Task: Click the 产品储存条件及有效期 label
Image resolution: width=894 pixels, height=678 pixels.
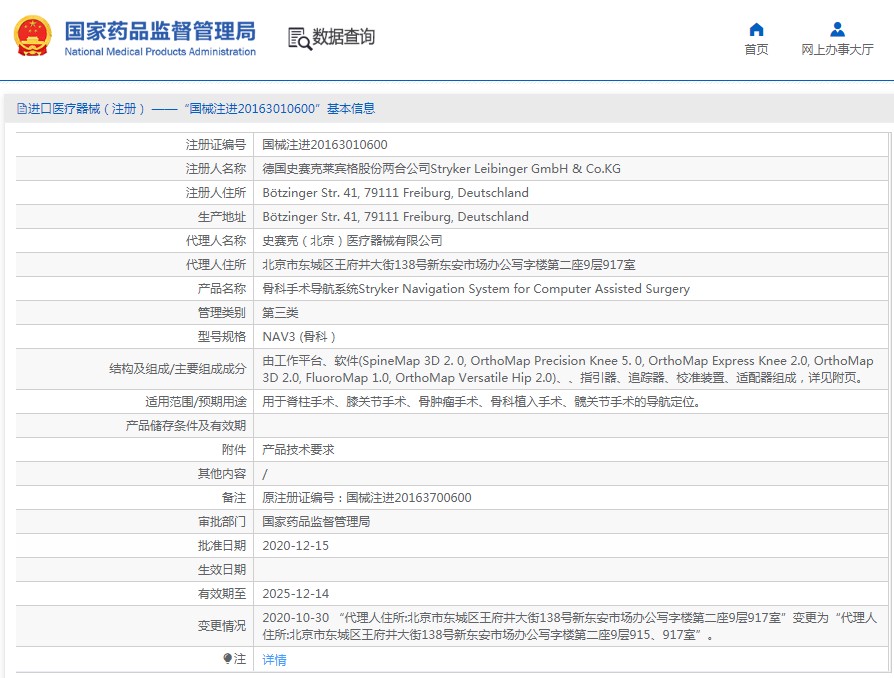Action: [186, 426]
